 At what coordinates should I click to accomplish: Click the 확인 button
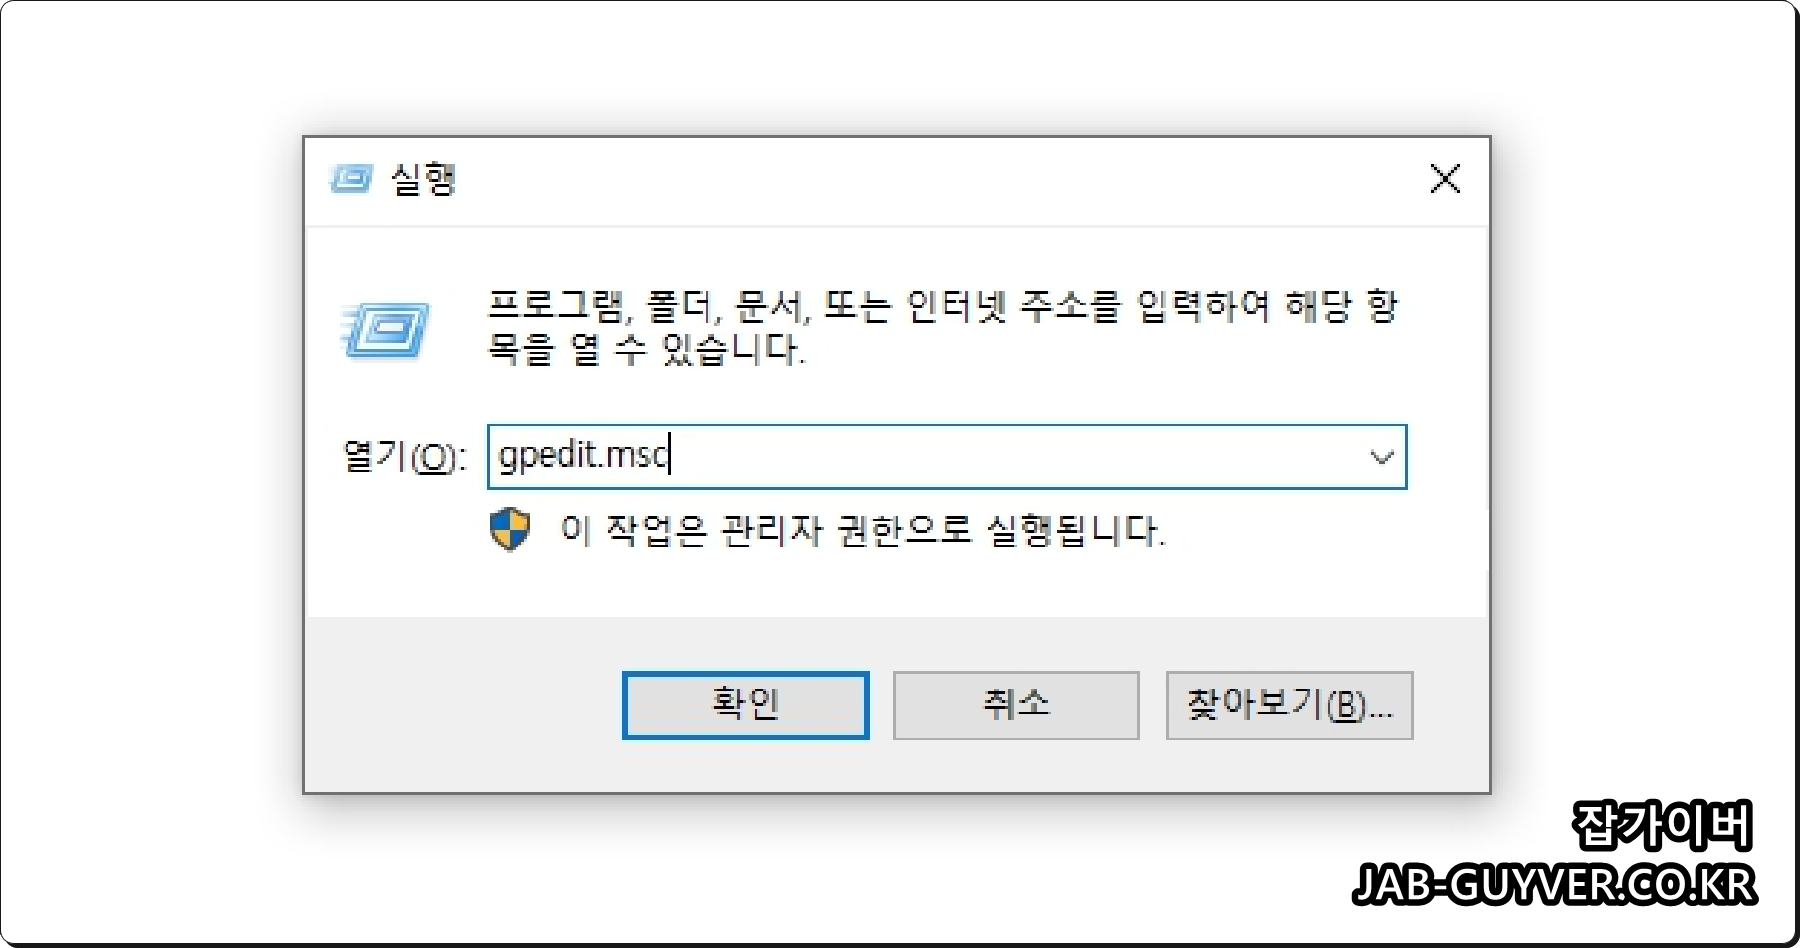tap(745, 705)
